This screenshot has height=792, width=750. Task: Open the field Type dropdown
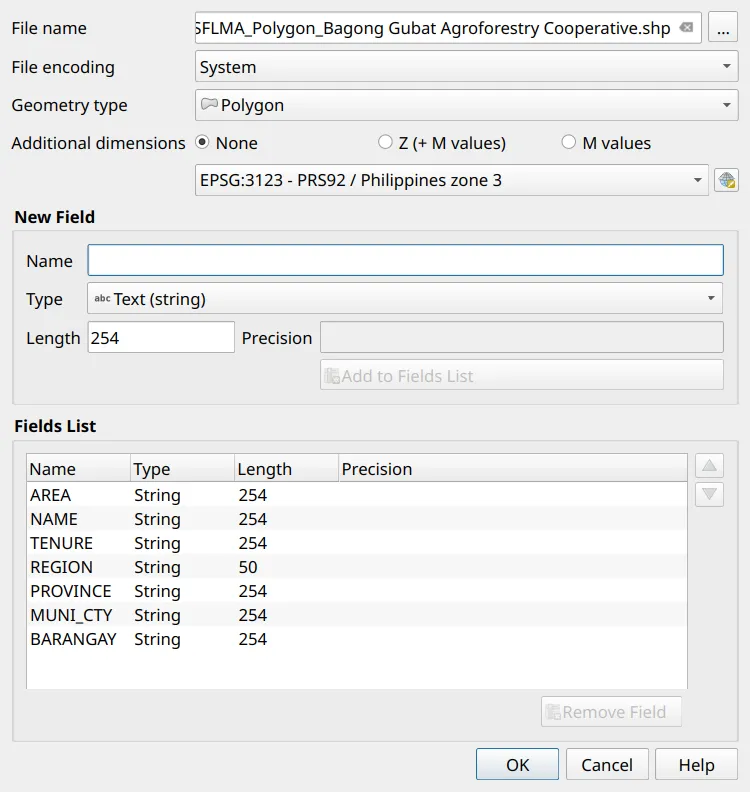pyautogui.click(x=405, y=299)
